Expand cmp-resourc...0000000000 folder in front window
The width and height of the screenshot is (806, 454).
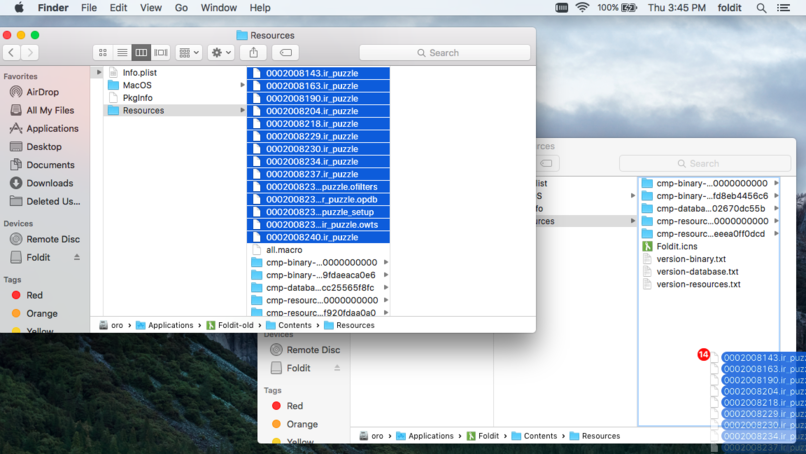tap(386, 300)
